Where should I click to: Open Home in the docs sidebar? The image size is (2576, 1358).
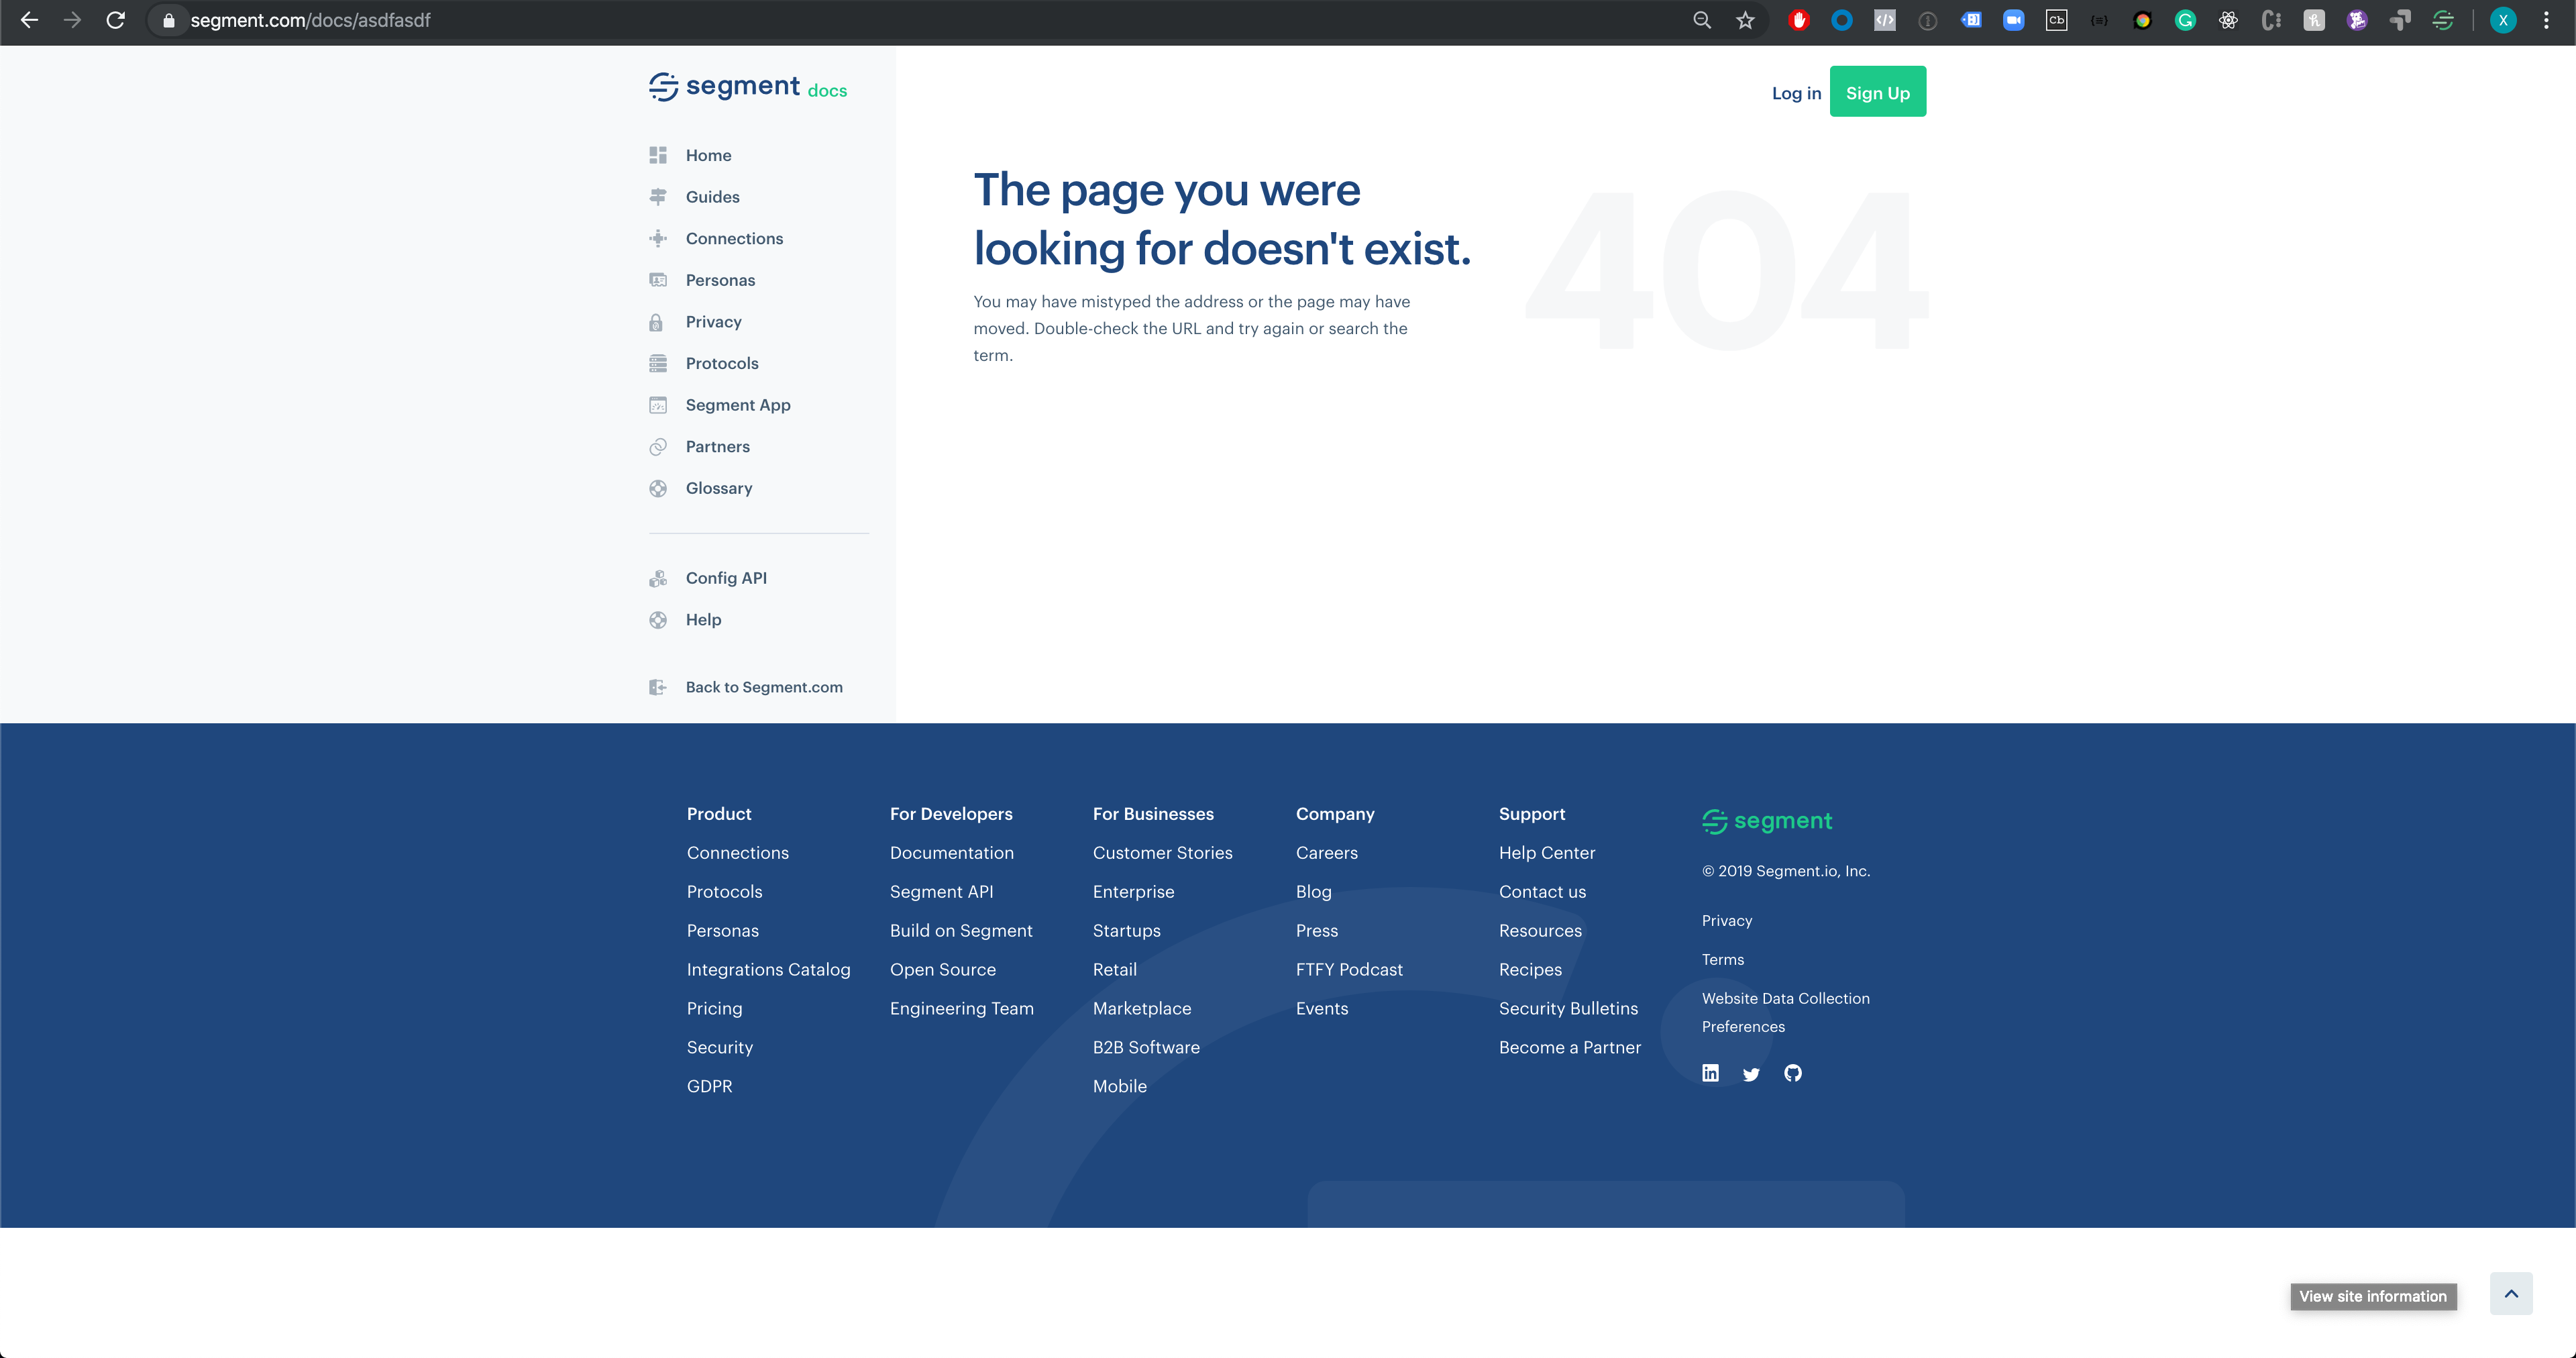[708, 155]
